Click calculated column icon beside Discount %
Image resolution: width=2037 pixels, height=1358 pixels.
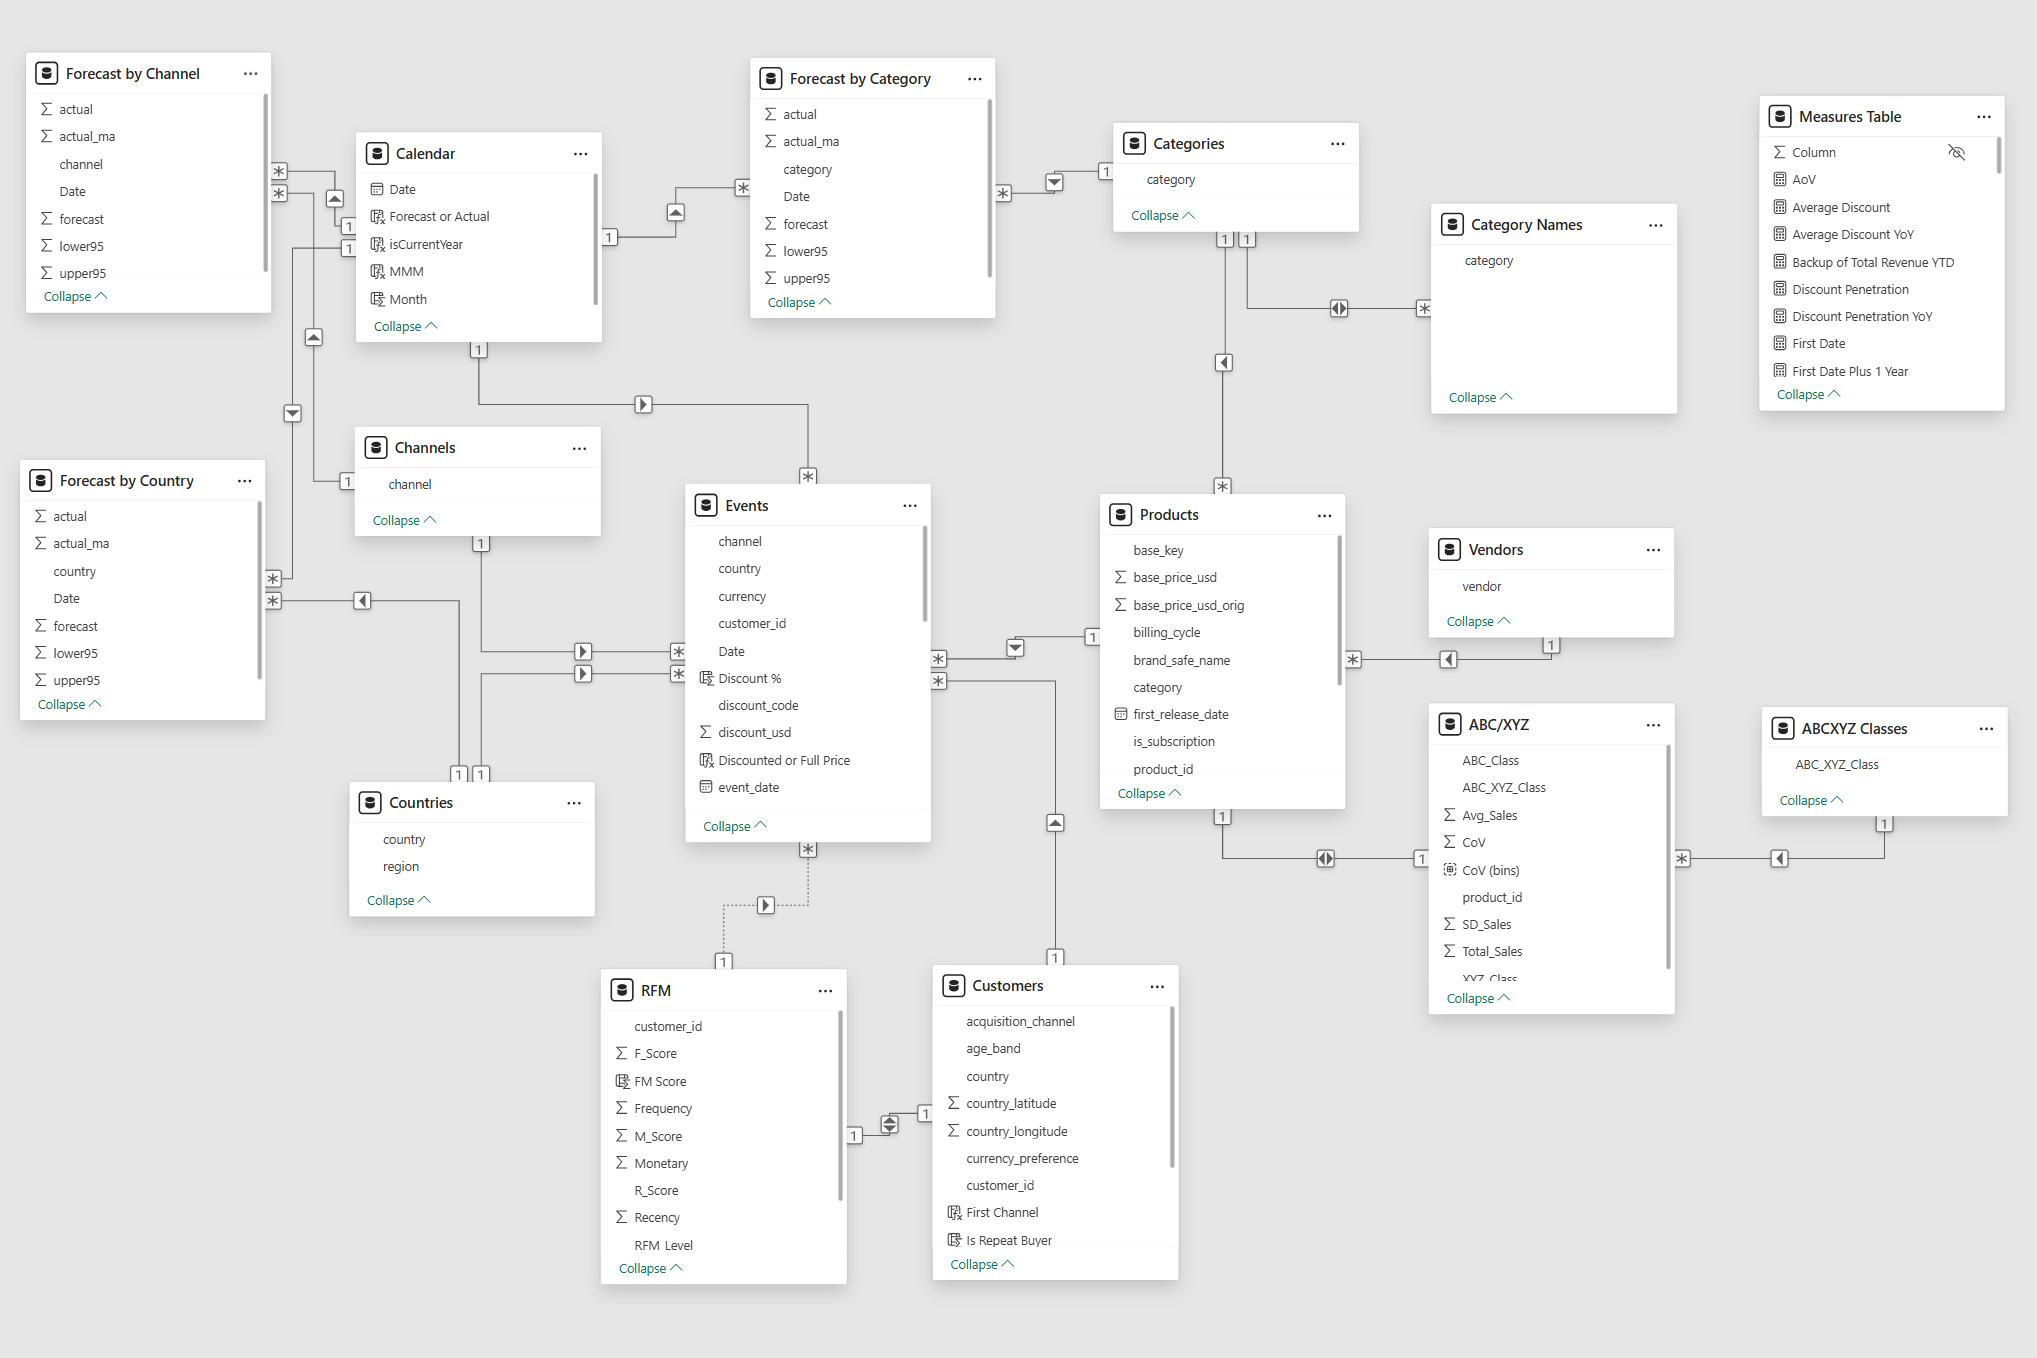point(706,678)
